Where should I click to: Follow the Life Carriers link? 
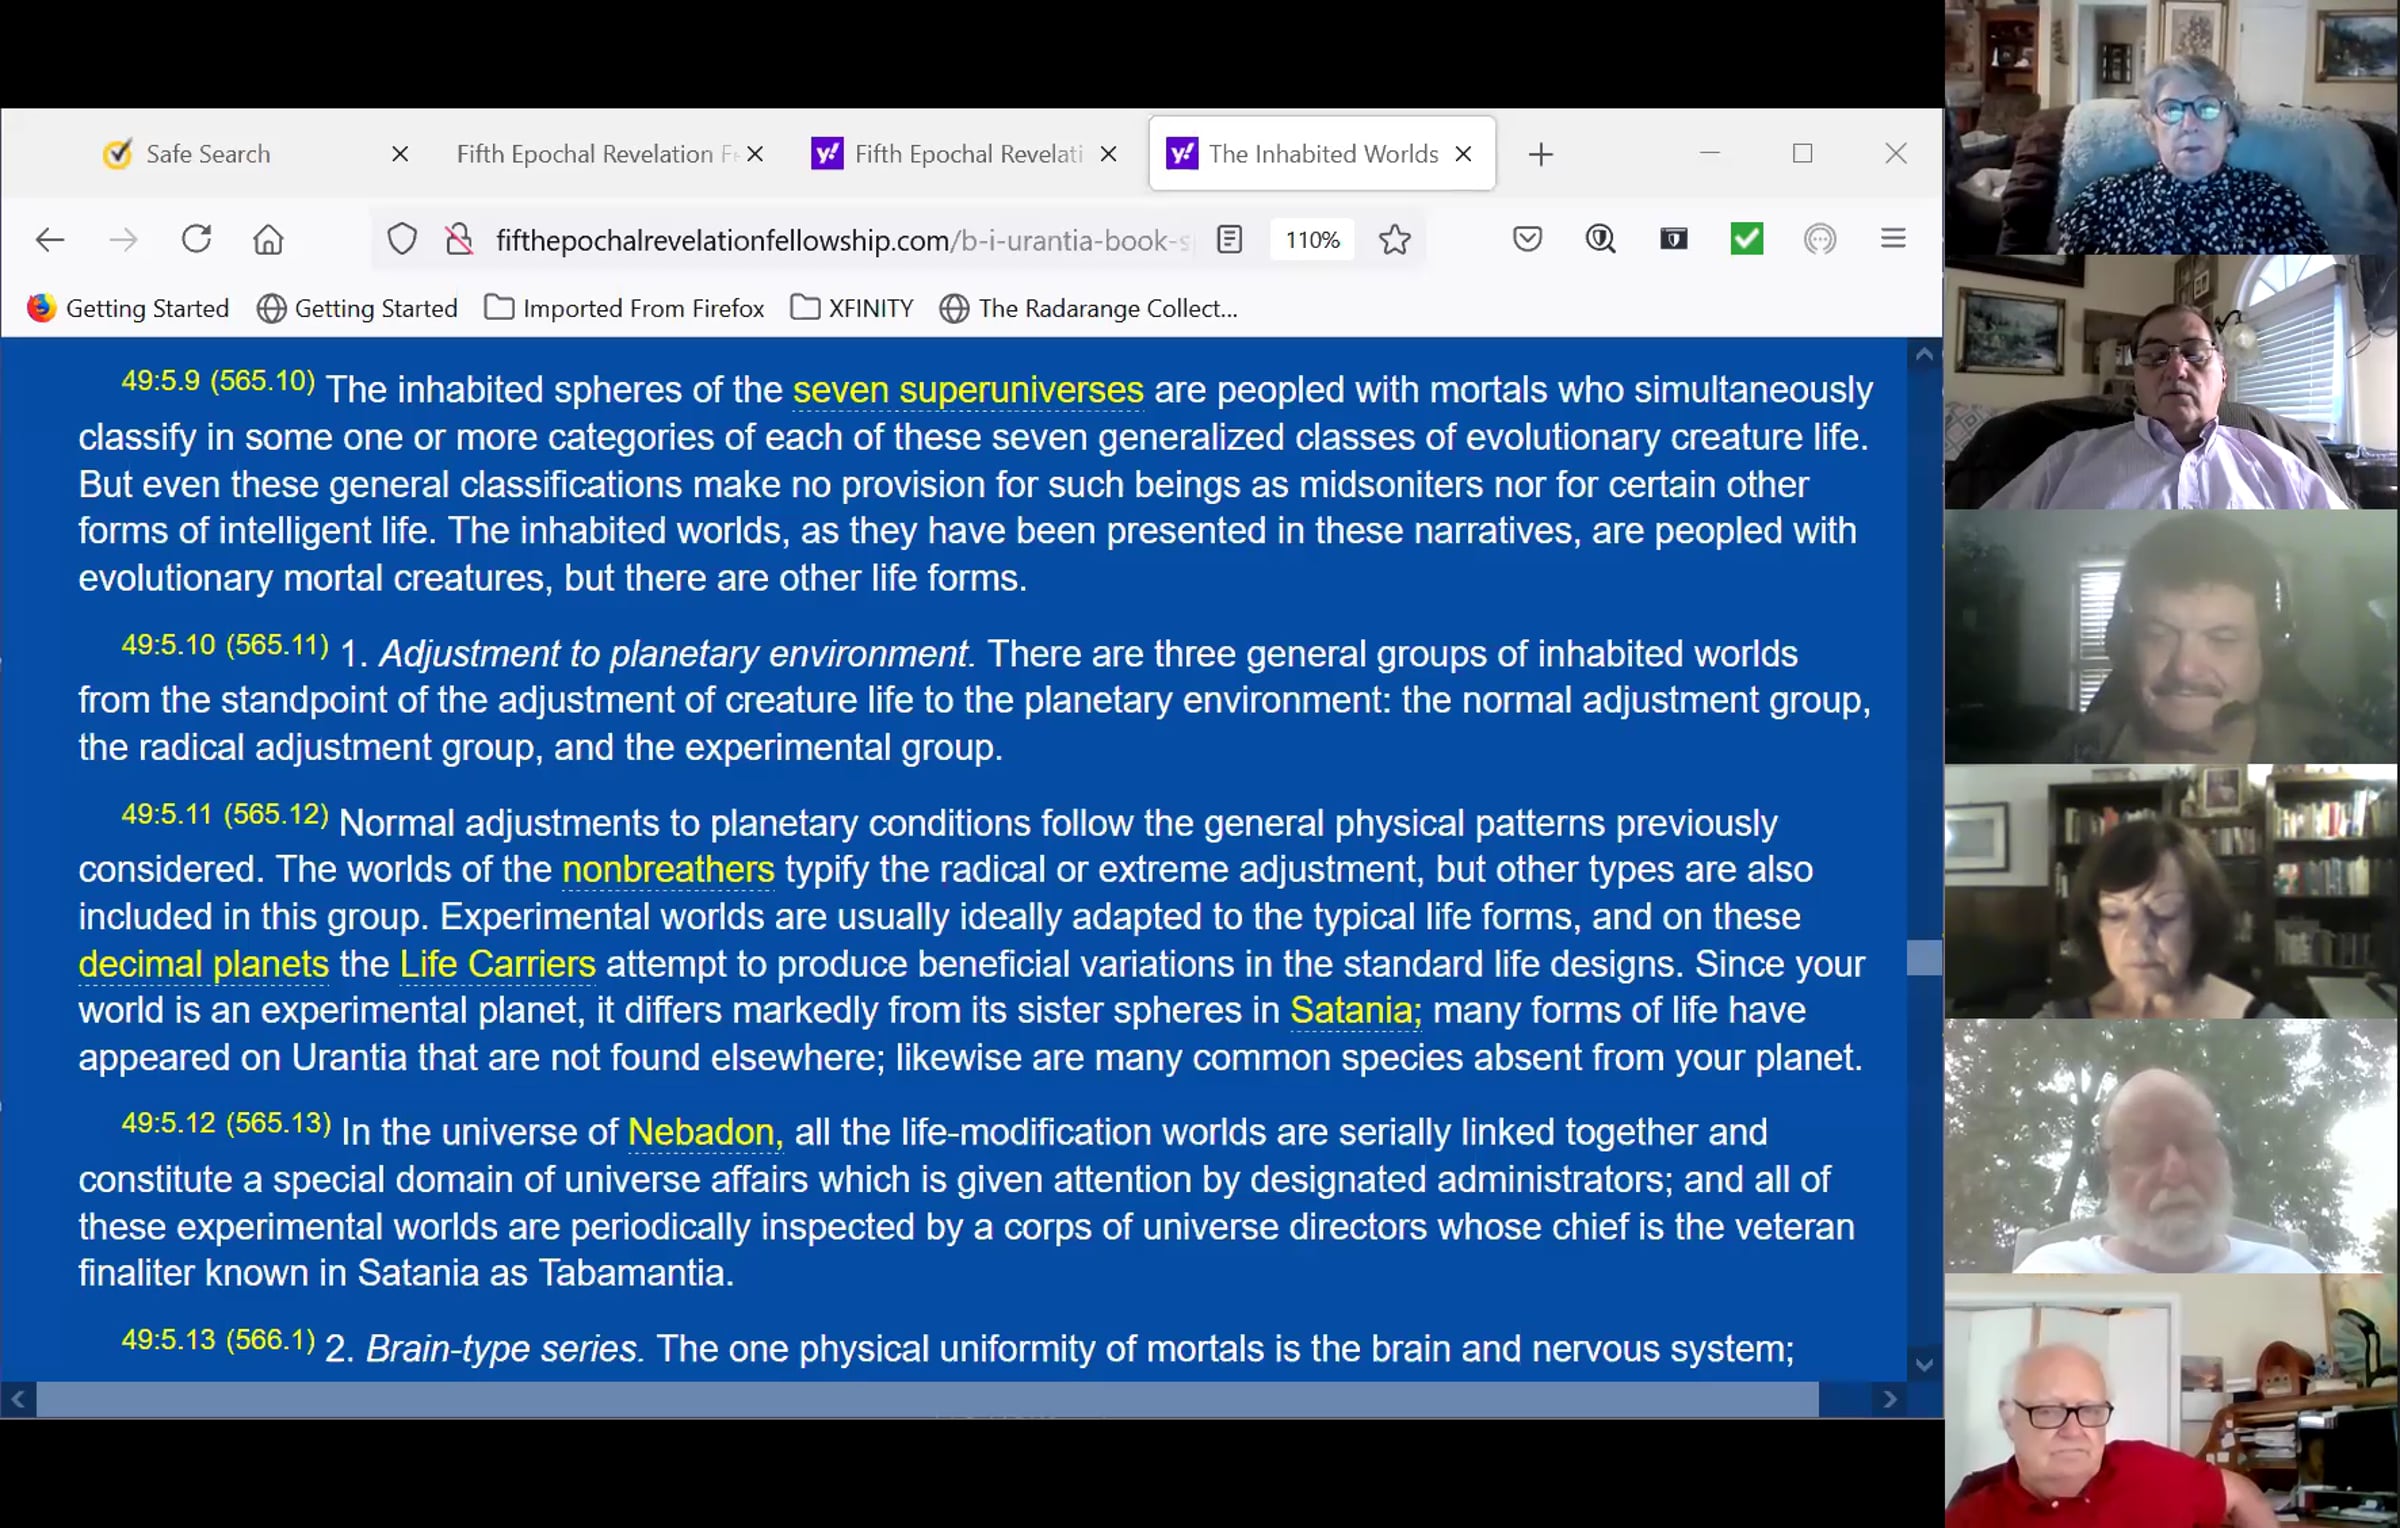[x=498, y=964]
